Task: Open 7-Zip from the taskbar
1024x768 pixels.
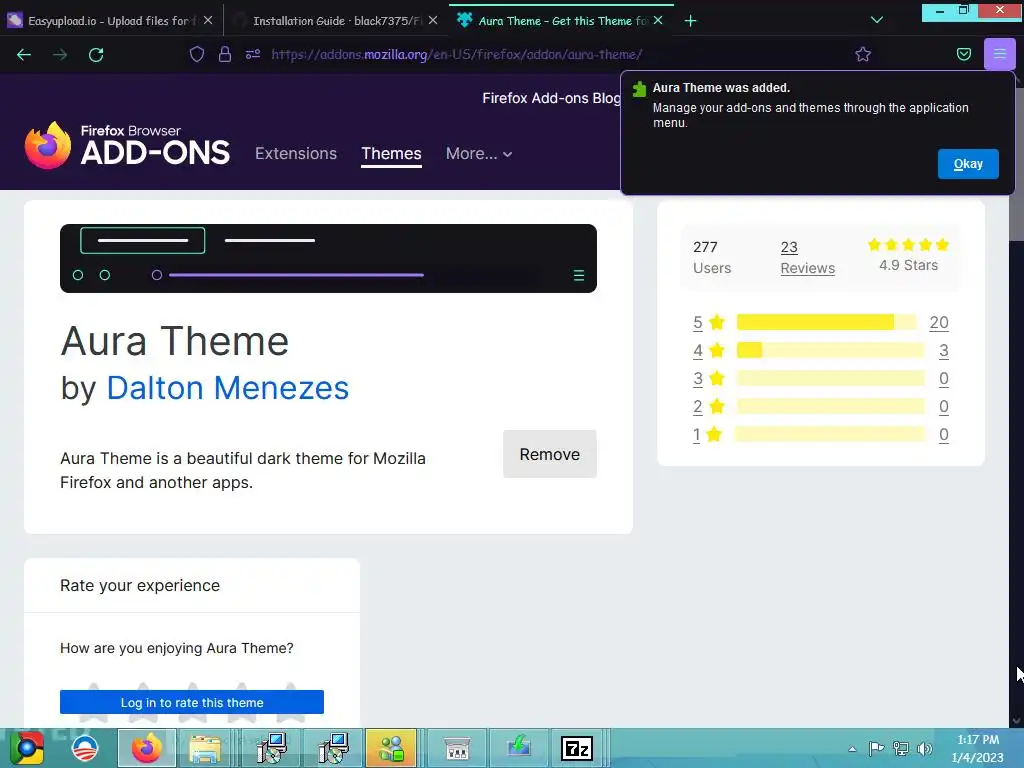Action: (577, 748)
